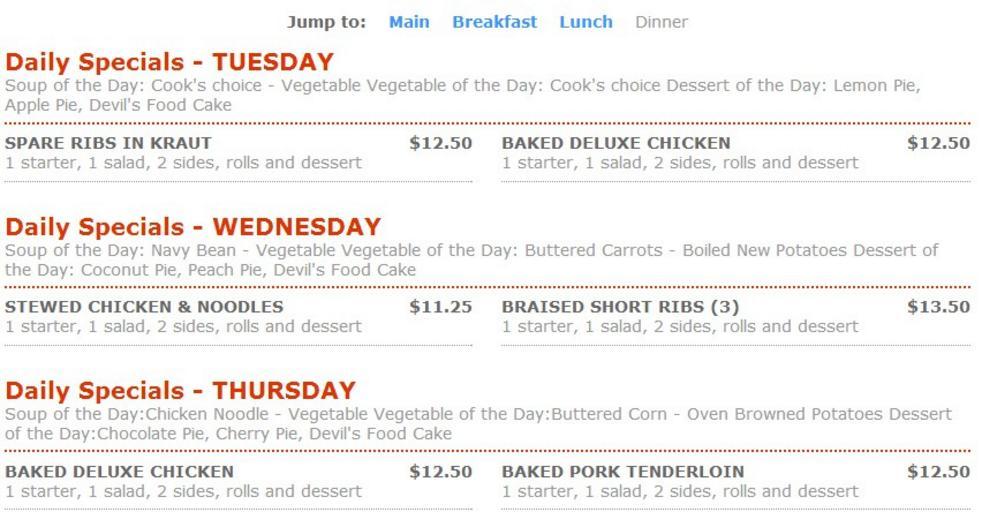Select Tuesday's Baked Deluxe Chicken item
Screen dimensions: 982x512
(616, 143)
